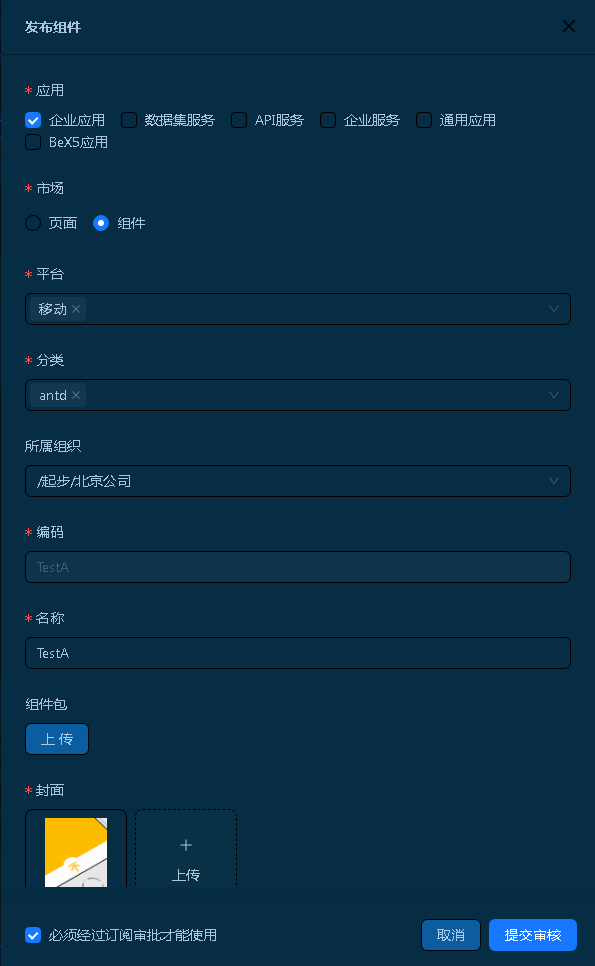Check the 通用应用 checkbox
This screenshot has height=966, width=595.
[x=424, y=120]
